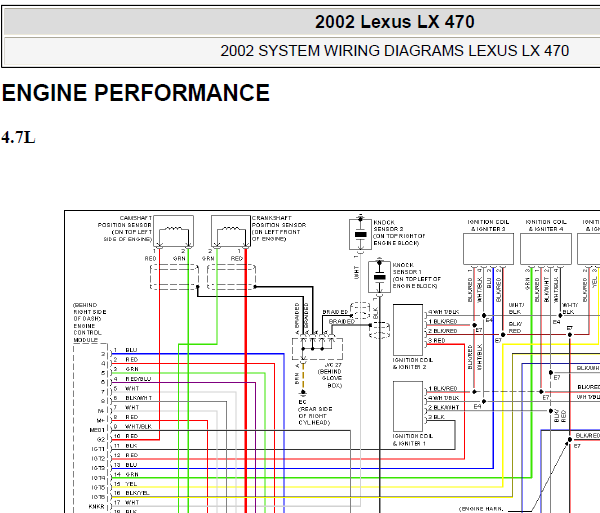Click the 'ENGINE PERFORMANCE' heading
600x513 pixels.
pyautogui.click(x=136, y=93)
